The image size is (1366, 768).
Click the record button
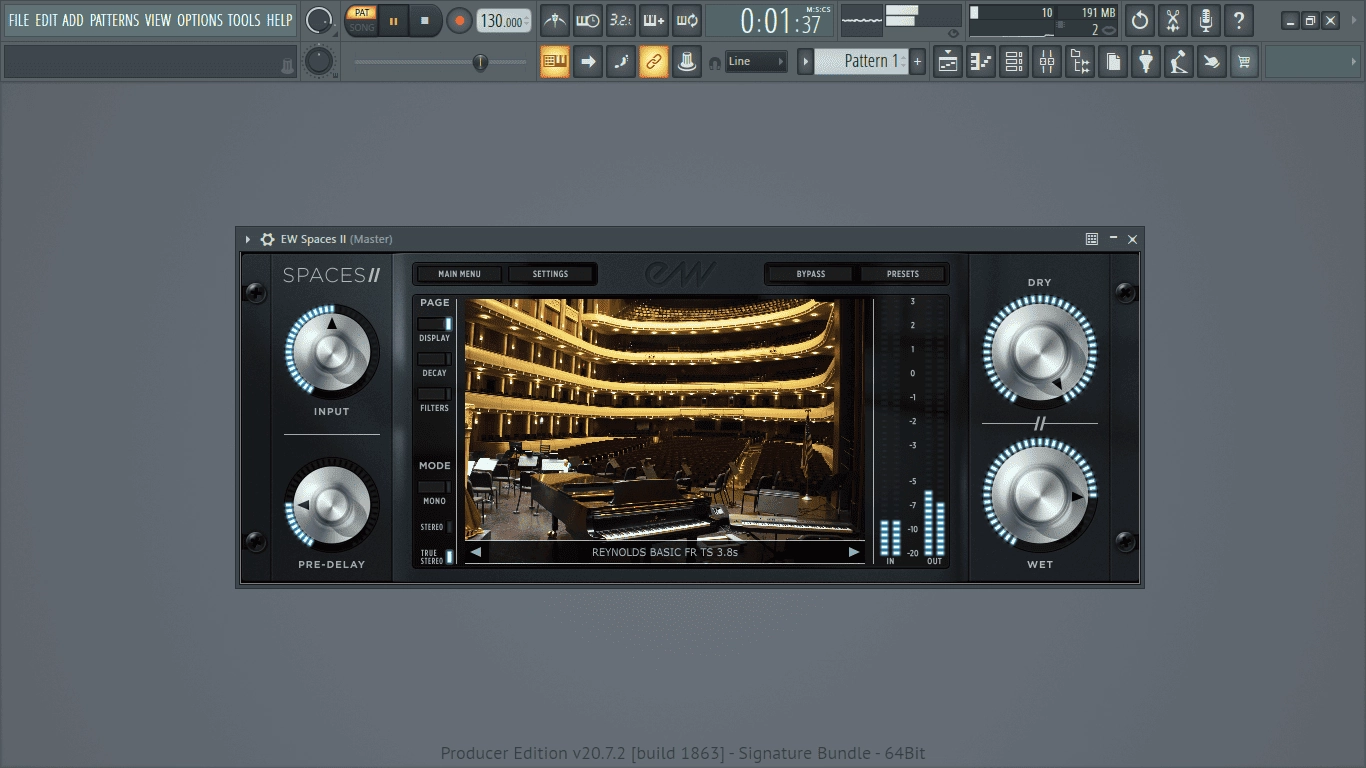click(x=459, y=20)
